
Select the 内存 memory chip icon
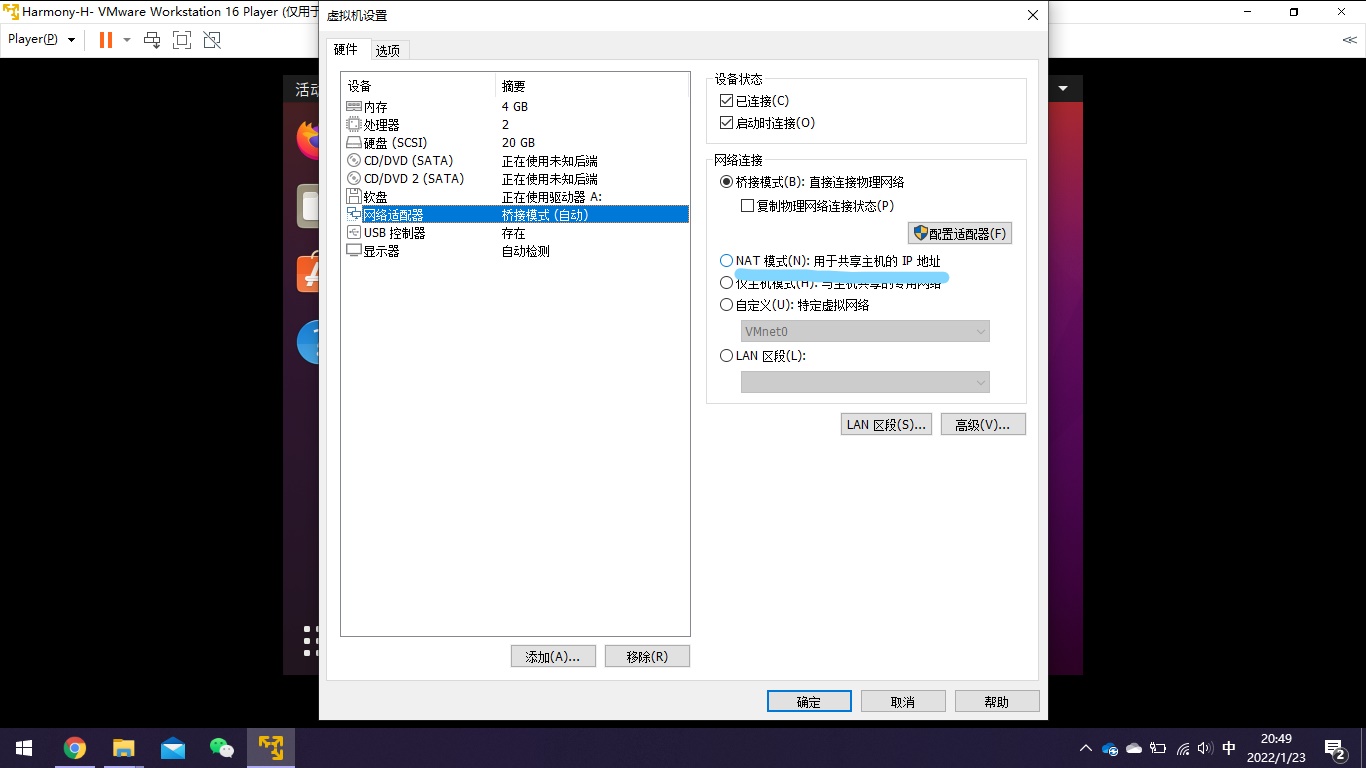tap(354, 106)
